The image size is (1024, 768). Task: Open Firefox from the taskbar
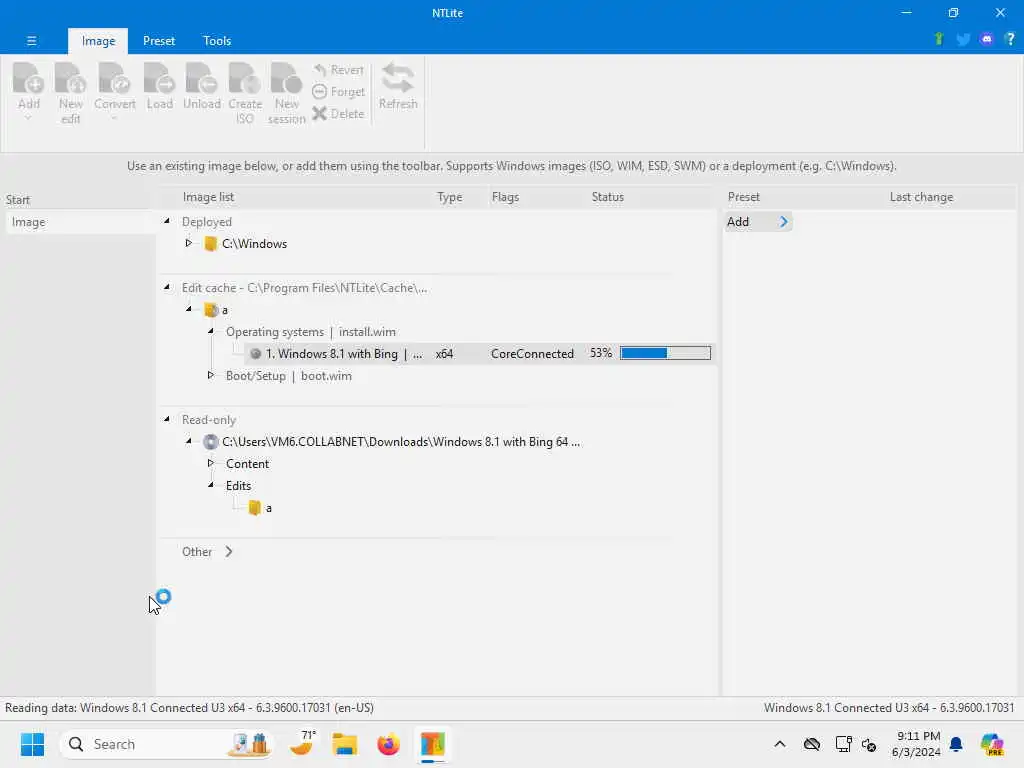pos(389,744)
